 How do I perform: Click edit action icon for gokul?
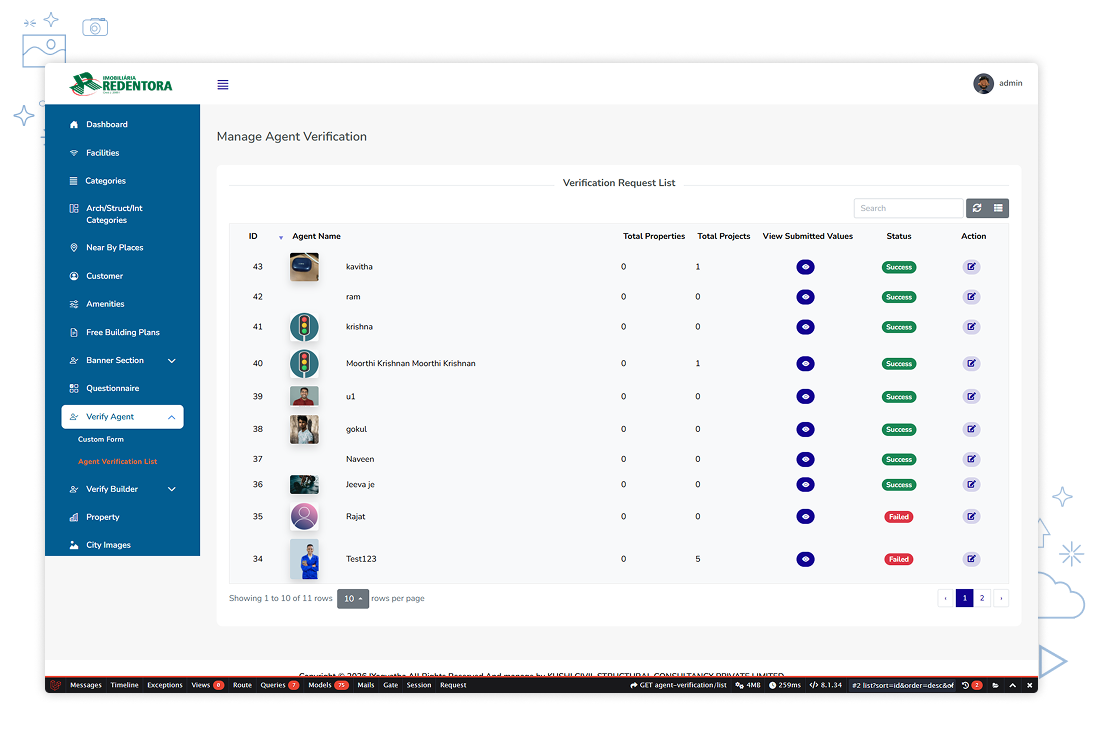[971, 430]
